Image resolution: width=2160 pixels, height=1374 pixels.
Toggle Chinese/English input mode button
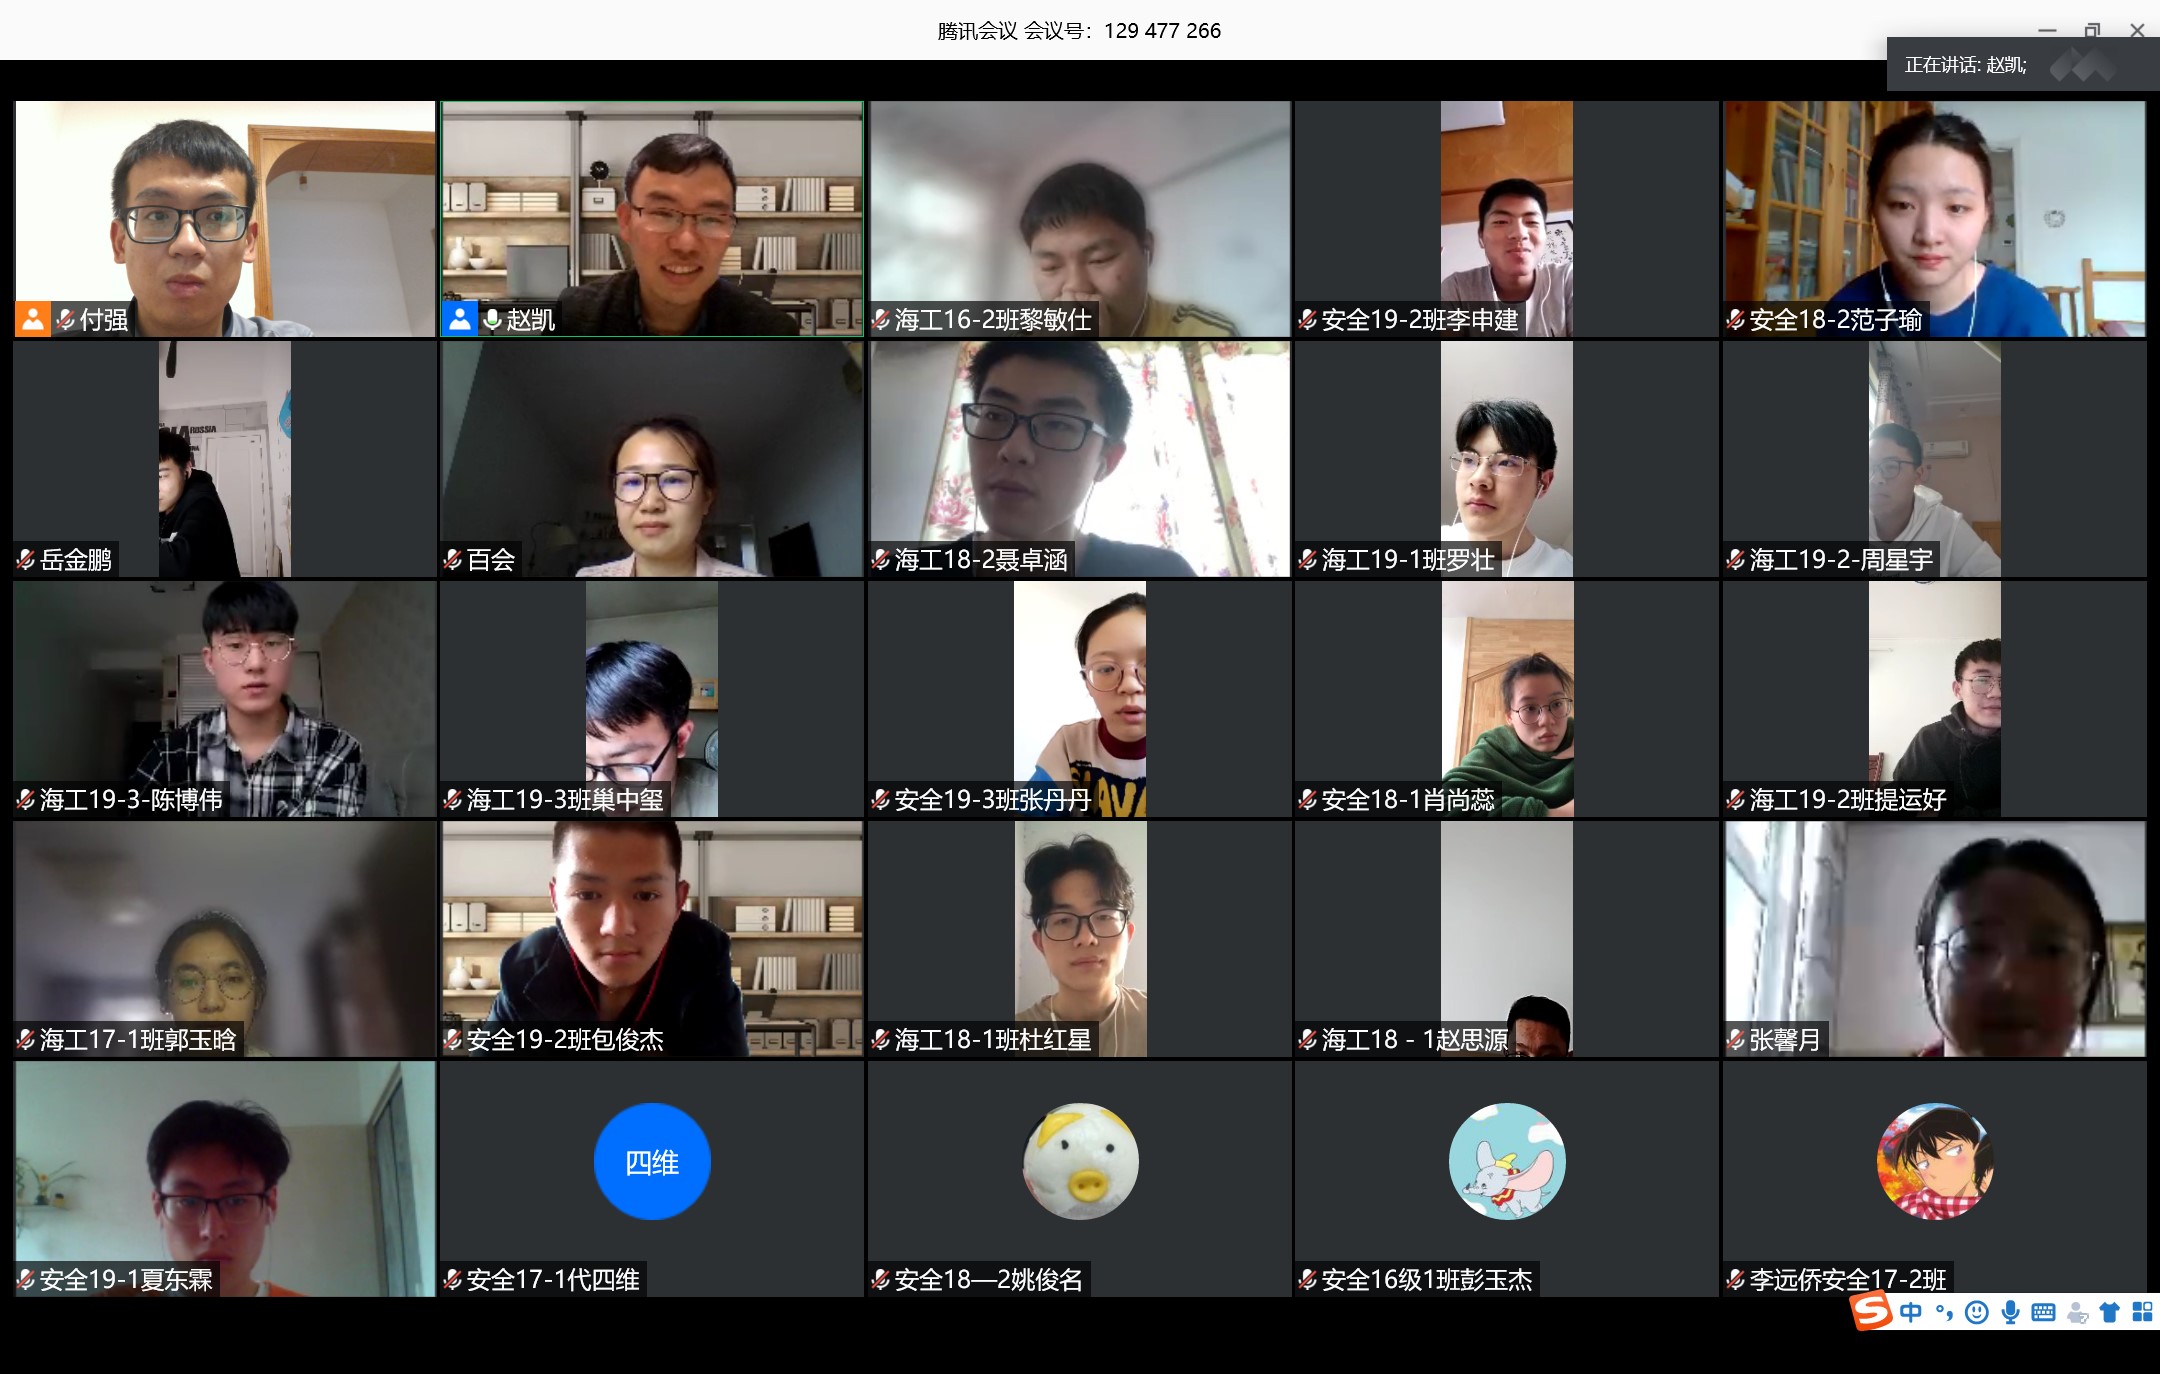click(1910, 1312)
